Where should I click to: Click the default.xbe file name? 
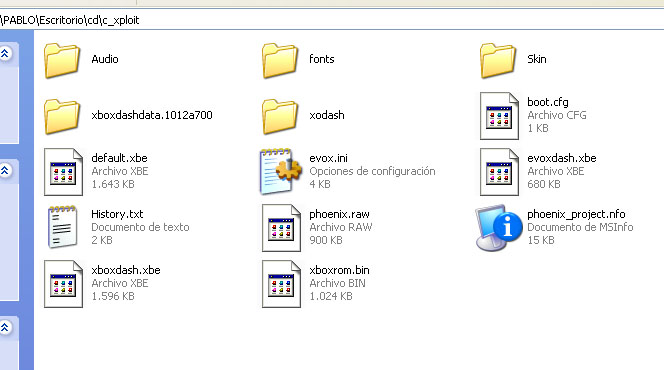[x=119, y=158]
